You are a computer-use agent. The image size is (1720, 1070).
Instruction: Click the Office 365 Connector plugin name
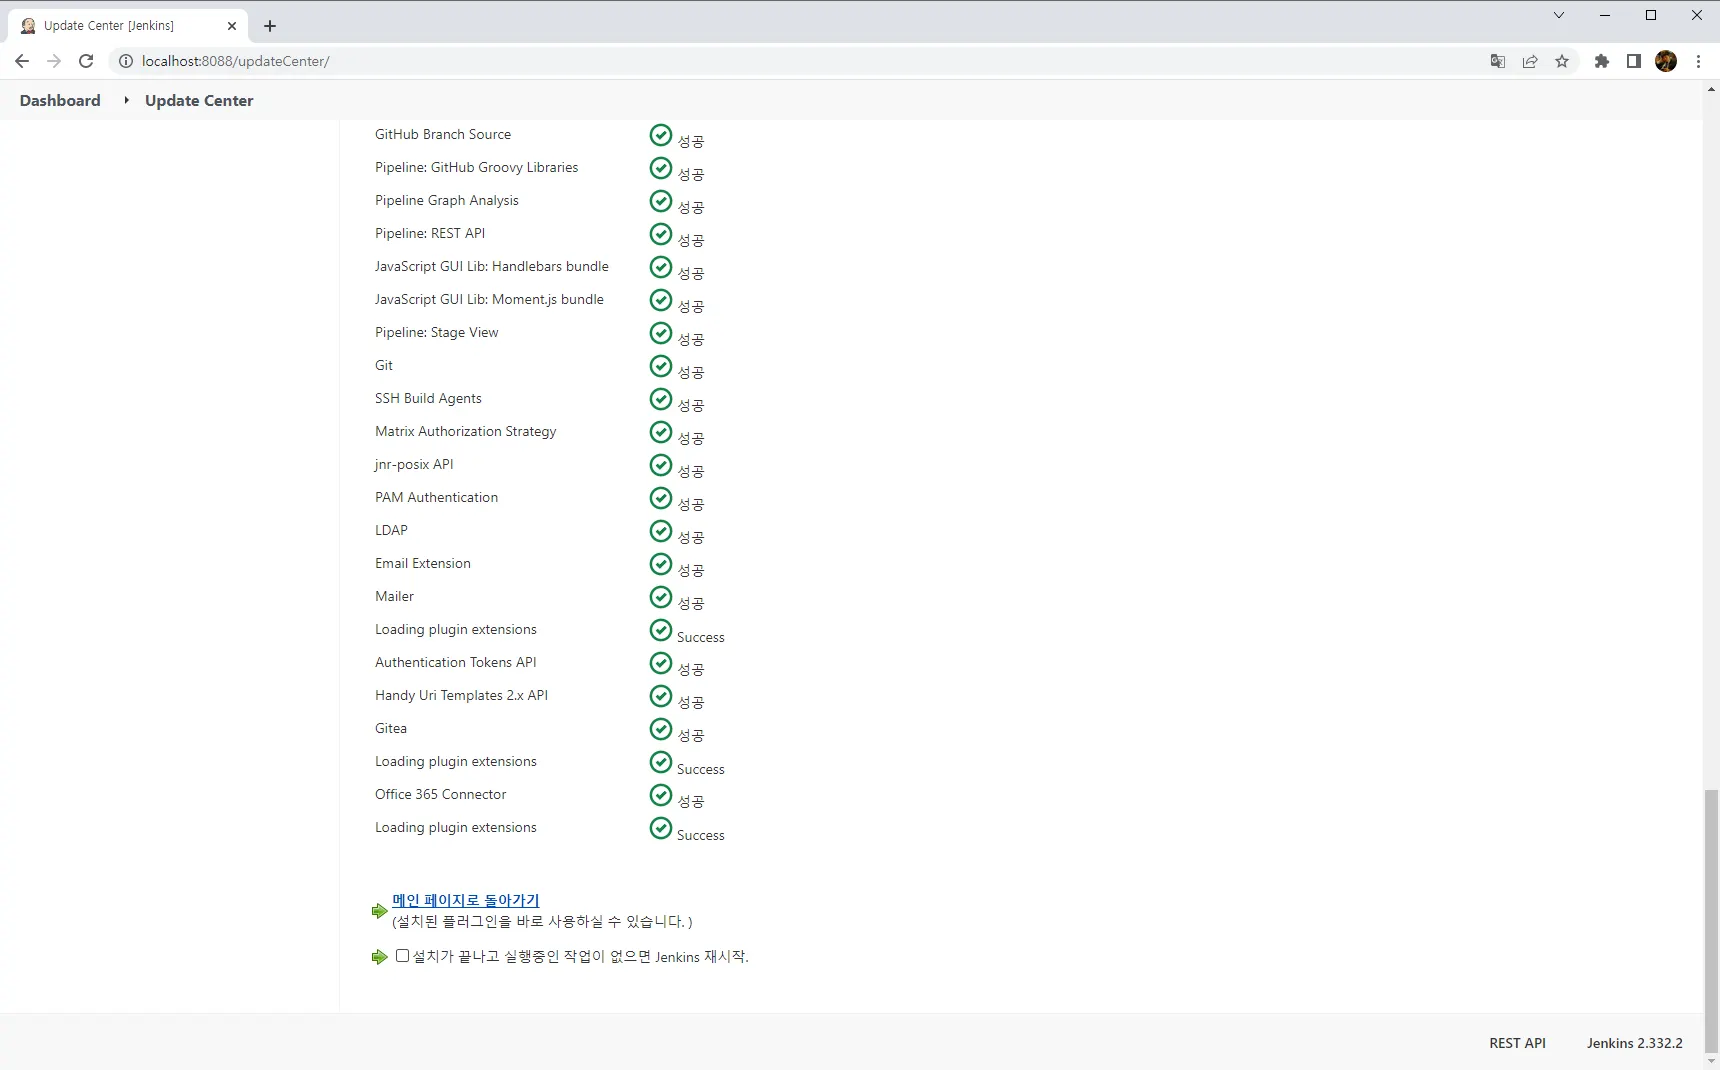[x=441, y=794]
